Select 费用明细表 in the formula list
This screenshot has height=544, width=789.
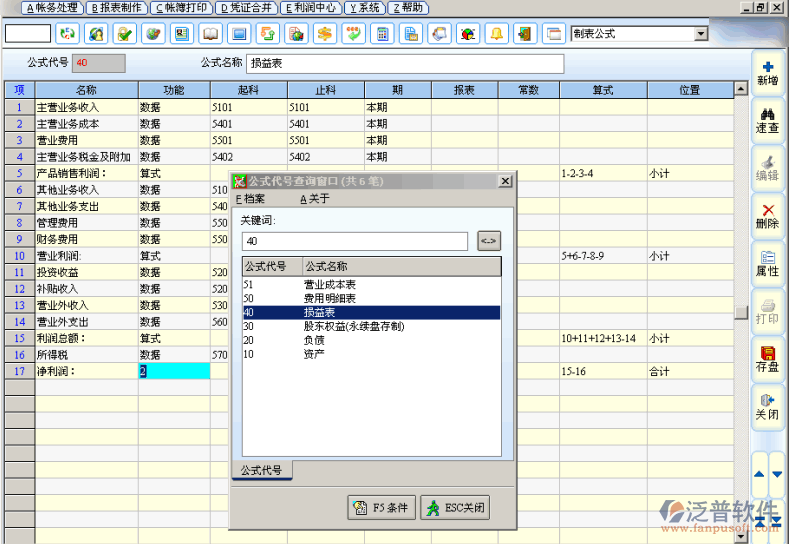coord(329,298)
